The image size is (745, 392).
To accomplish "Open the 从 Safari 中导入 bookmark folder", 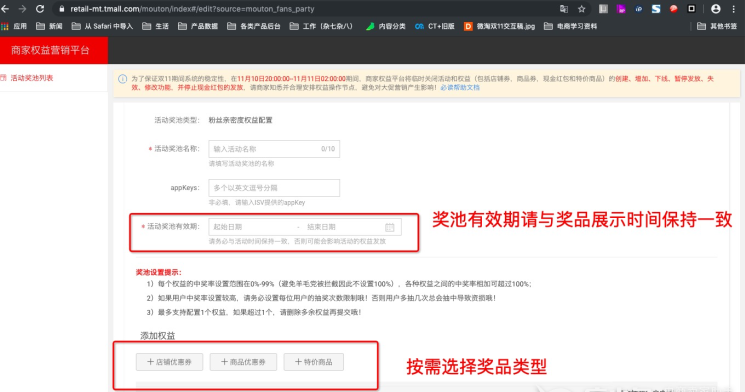I will tap(102, 26).
